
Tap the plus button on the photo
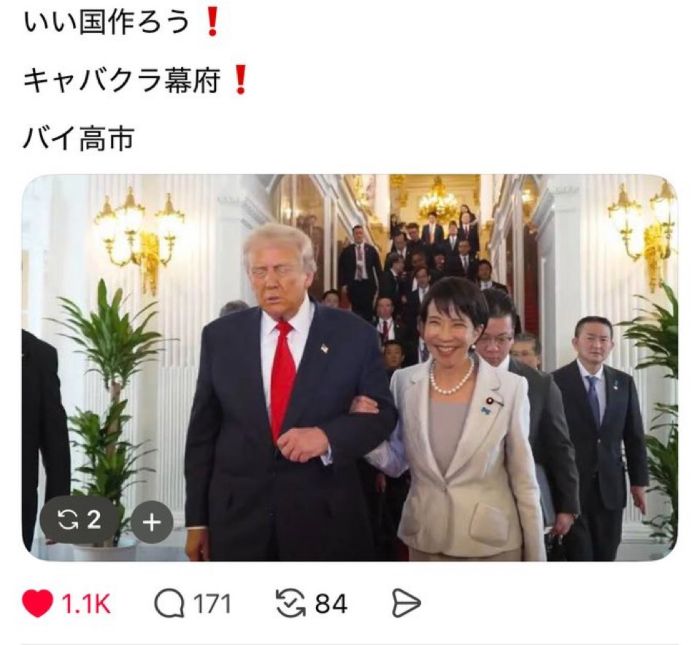[x=152, y=522]
